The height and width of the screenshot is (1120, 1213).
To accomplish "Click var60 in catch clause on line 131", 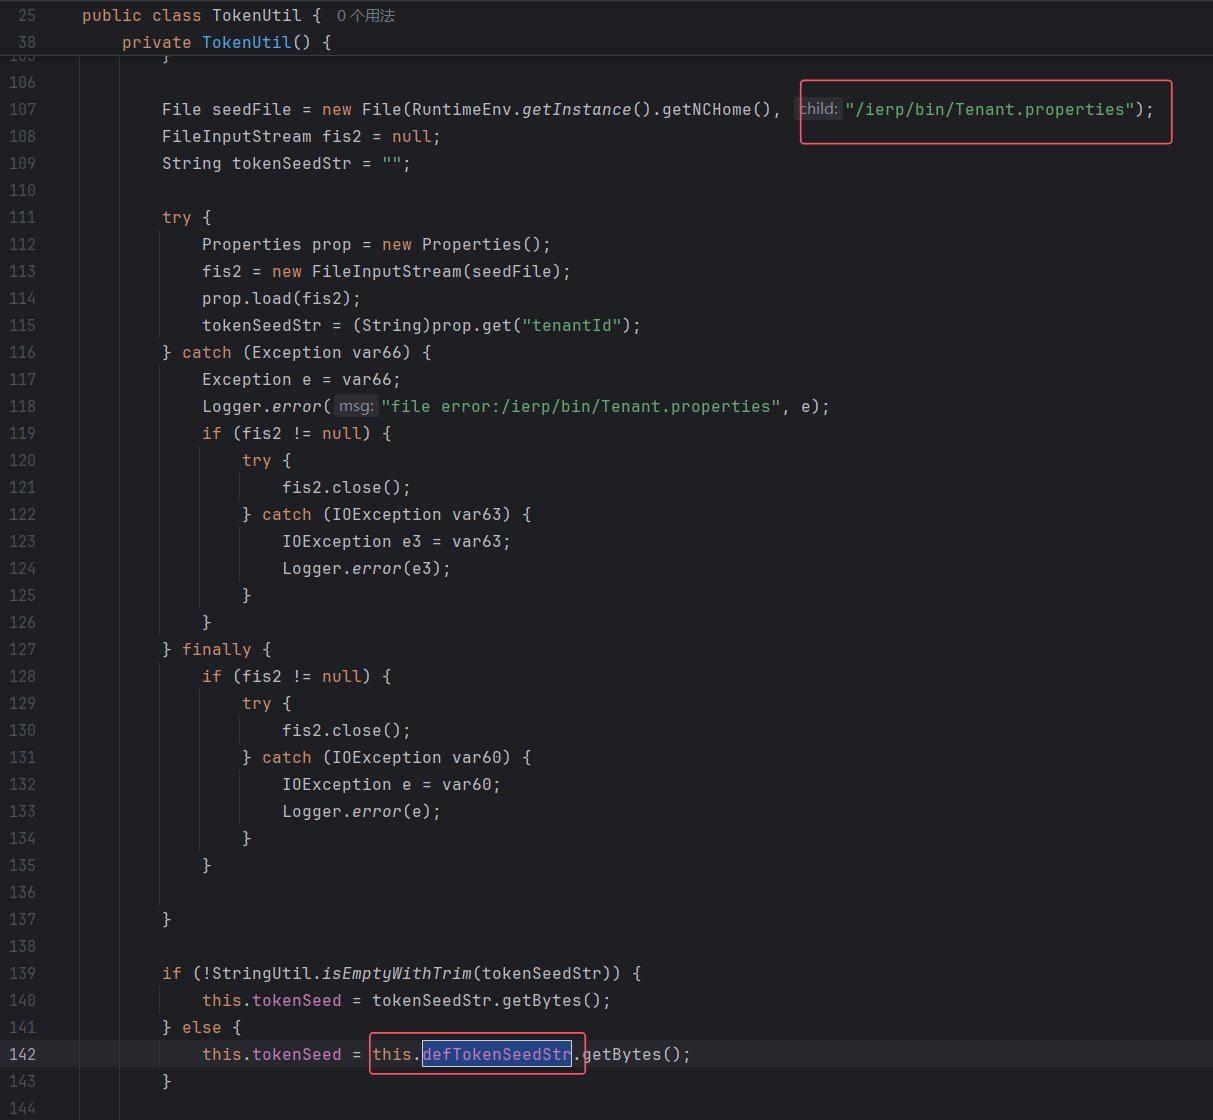I will [476, 757].
